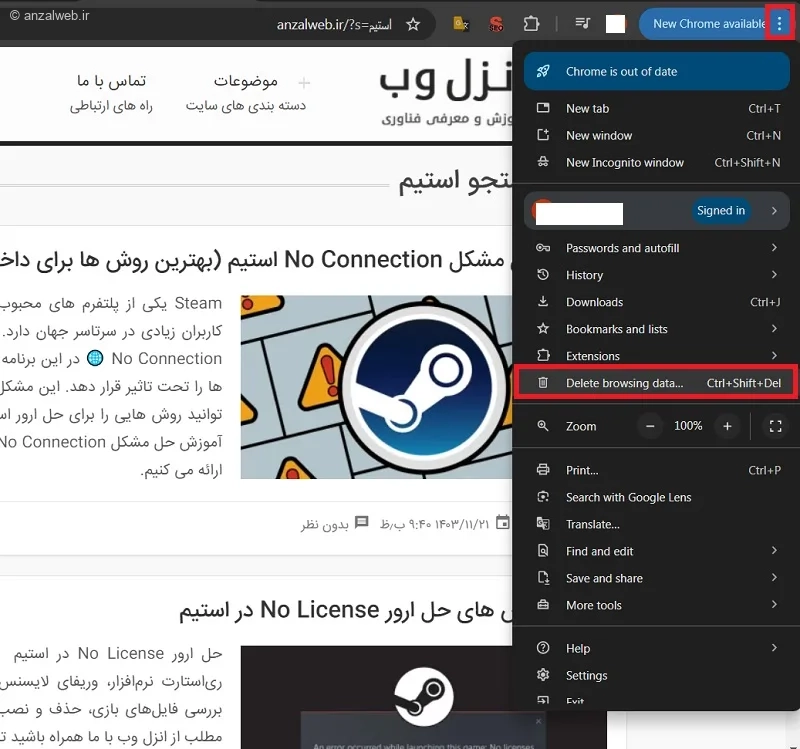This screenshot has height=749, width=800.
Task: Open More tools submenu
Action: (657, 605)
